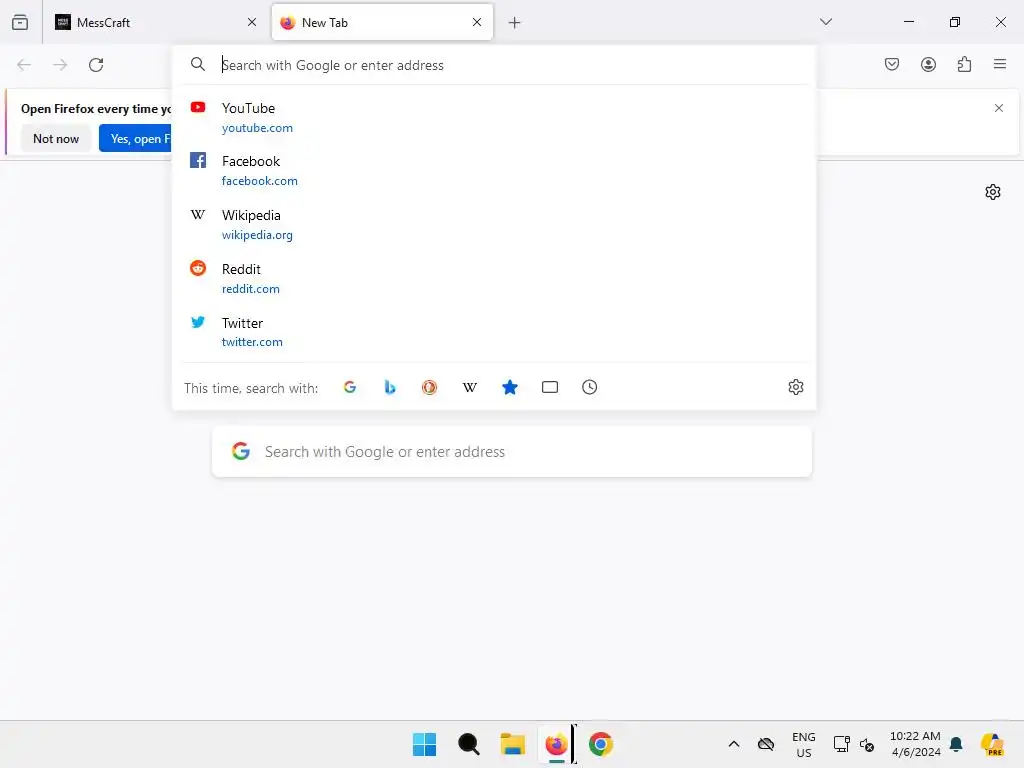Choose the Wikipedia suggestion

coord(494,225)
